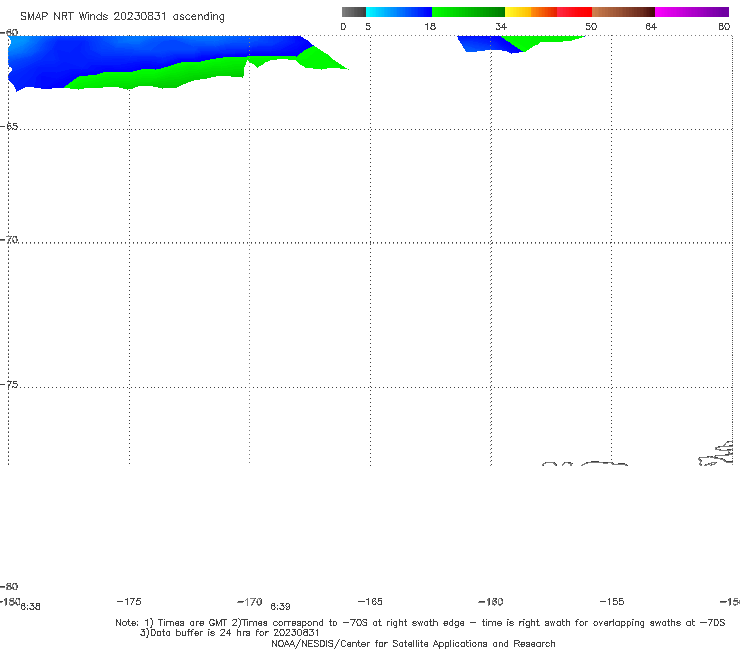Click the latitude axis label '-75'
Image resolution: width=740 pixels, height=650 pixels.
9,385
